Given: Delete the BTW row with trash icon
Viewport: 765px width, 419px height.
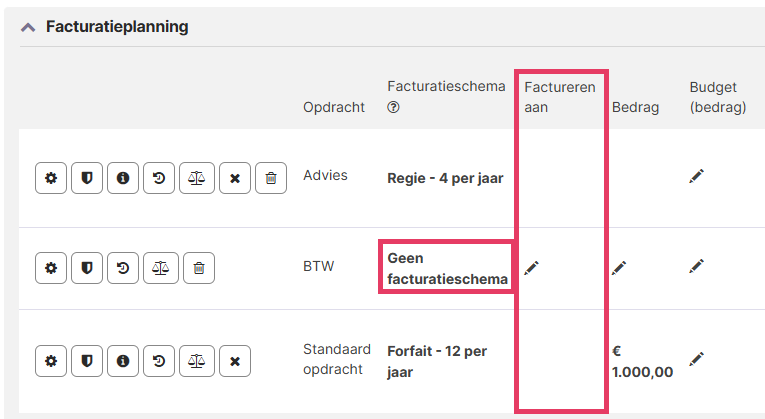Looking at the screenshot, I should (198, 268).
